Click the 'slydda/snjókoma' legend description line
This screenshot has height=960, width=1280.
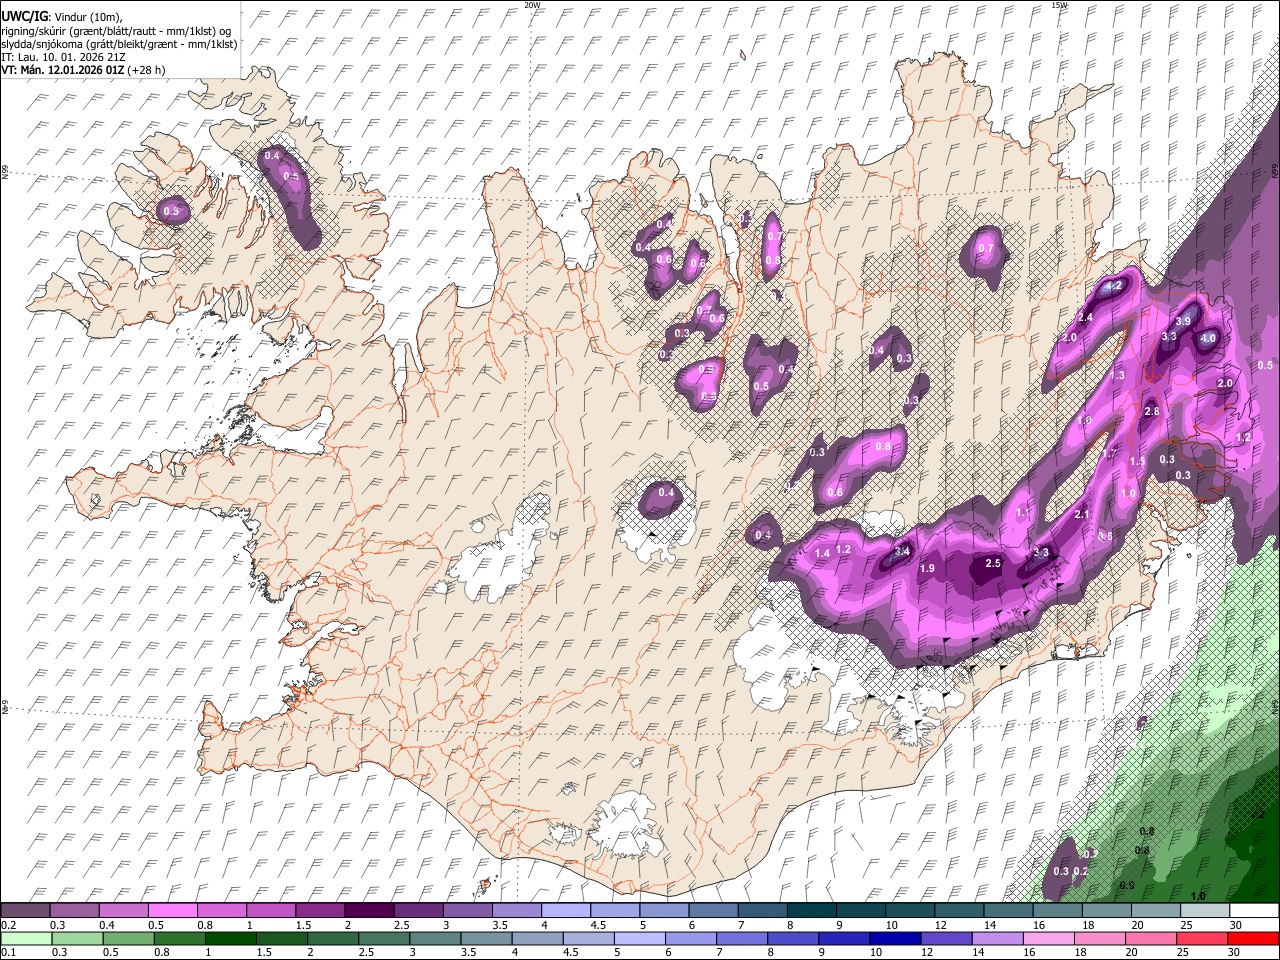coord(119,44)
